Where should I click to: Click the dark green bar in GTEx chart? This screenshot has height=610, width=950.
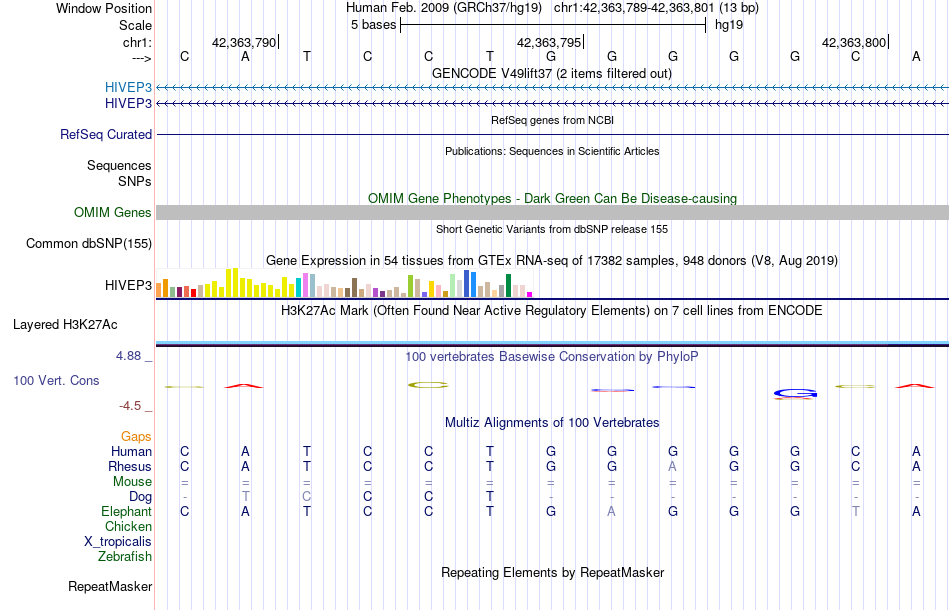[509, 285]
